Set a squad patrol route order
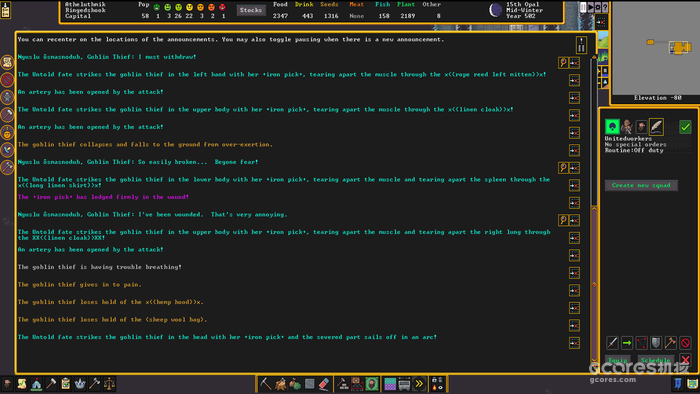The image size is (700, 394). coord(642,343)
